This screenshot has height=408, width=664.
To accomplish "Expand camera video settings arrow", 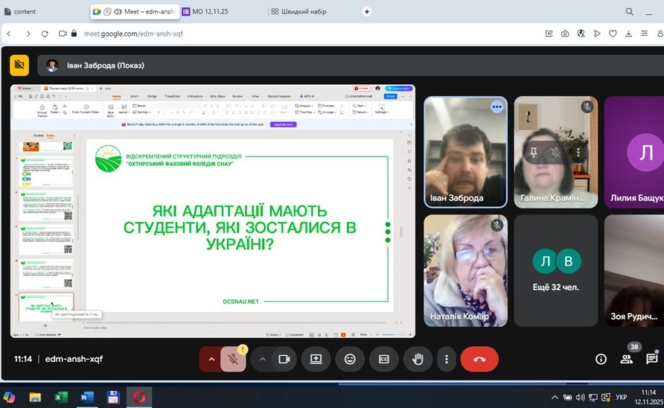I will pos(262,359).
